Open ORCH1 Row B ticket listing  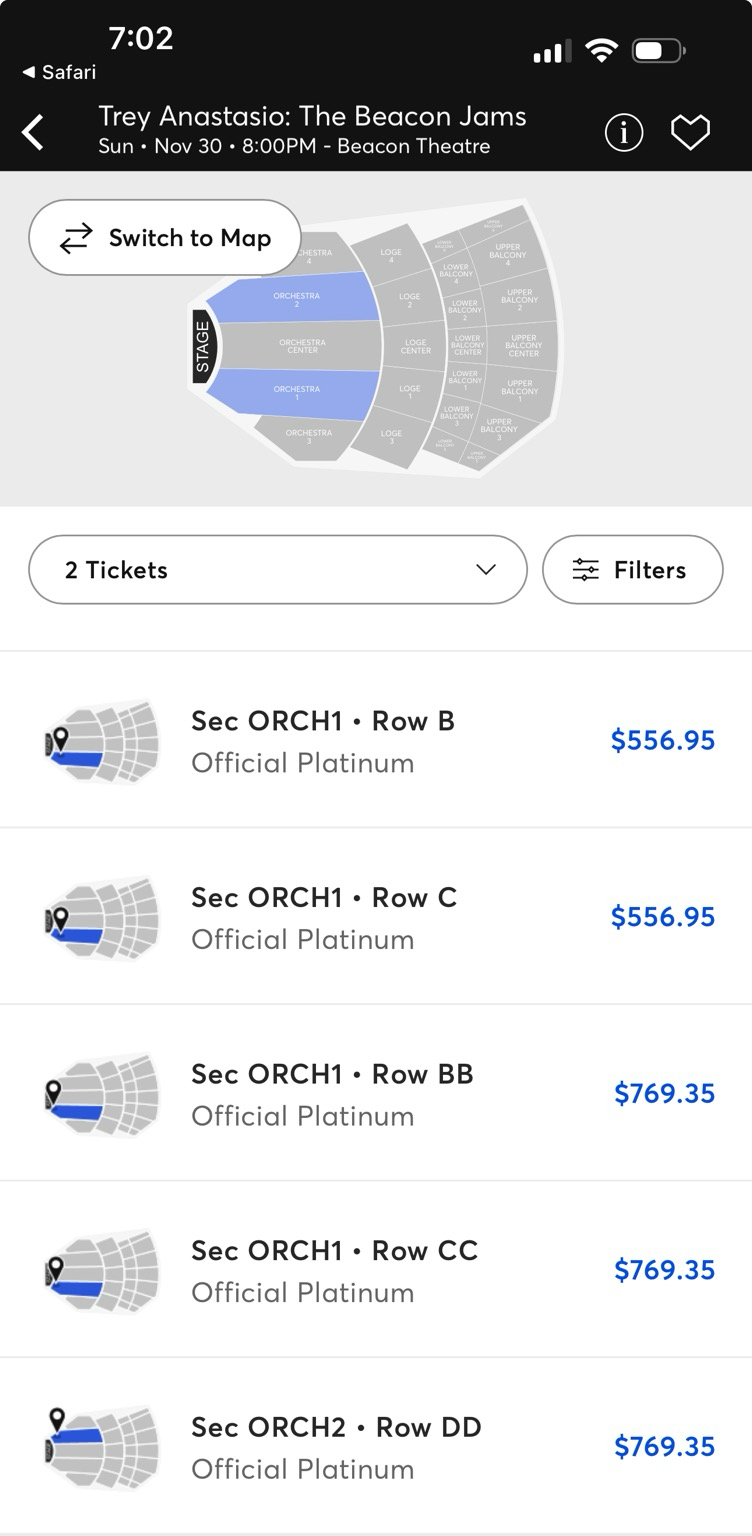(322, 740)
